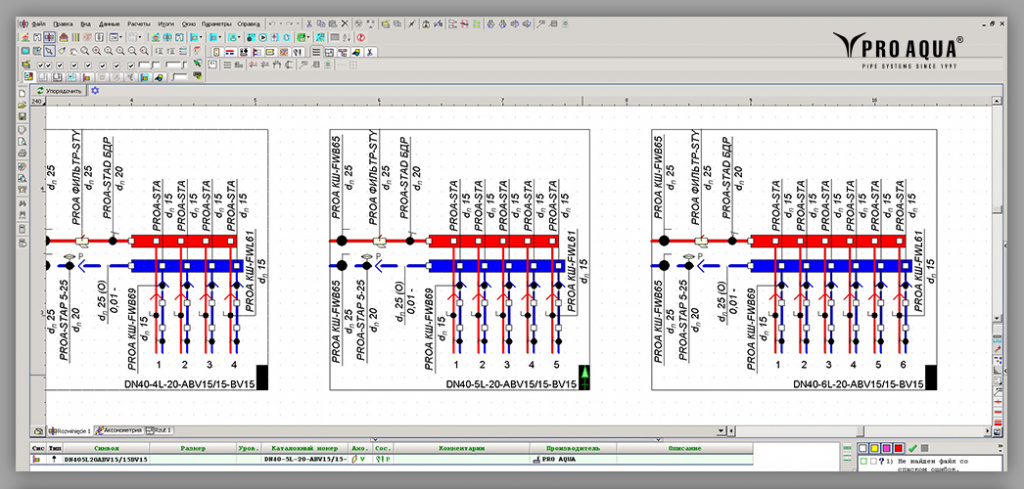Click the green checkmark icon in error panel
1024x489 pixels.
click(912, 449)
